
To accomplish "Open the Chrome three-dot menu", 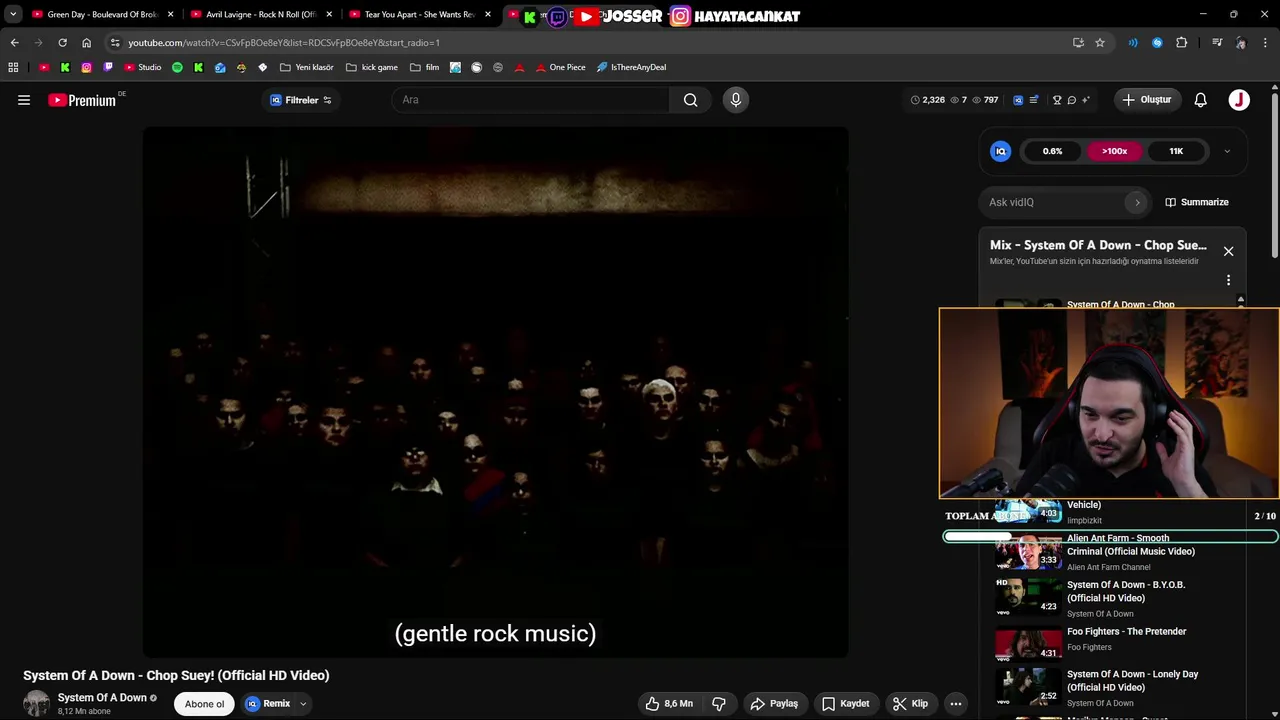I will pyautogui.click(x=1266, y=43).
